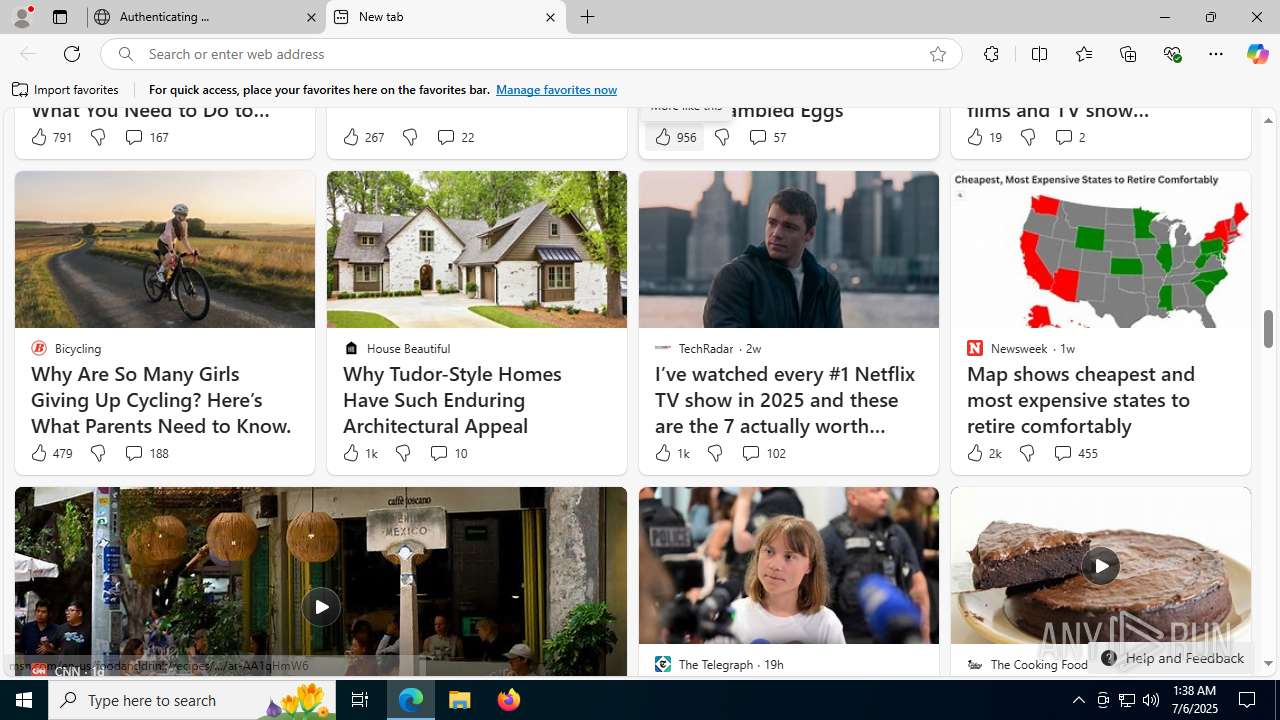Open the profile icon in the title bar
Image resolution: width=1280 pixels, height=720 pixels.
coord(21,17)
